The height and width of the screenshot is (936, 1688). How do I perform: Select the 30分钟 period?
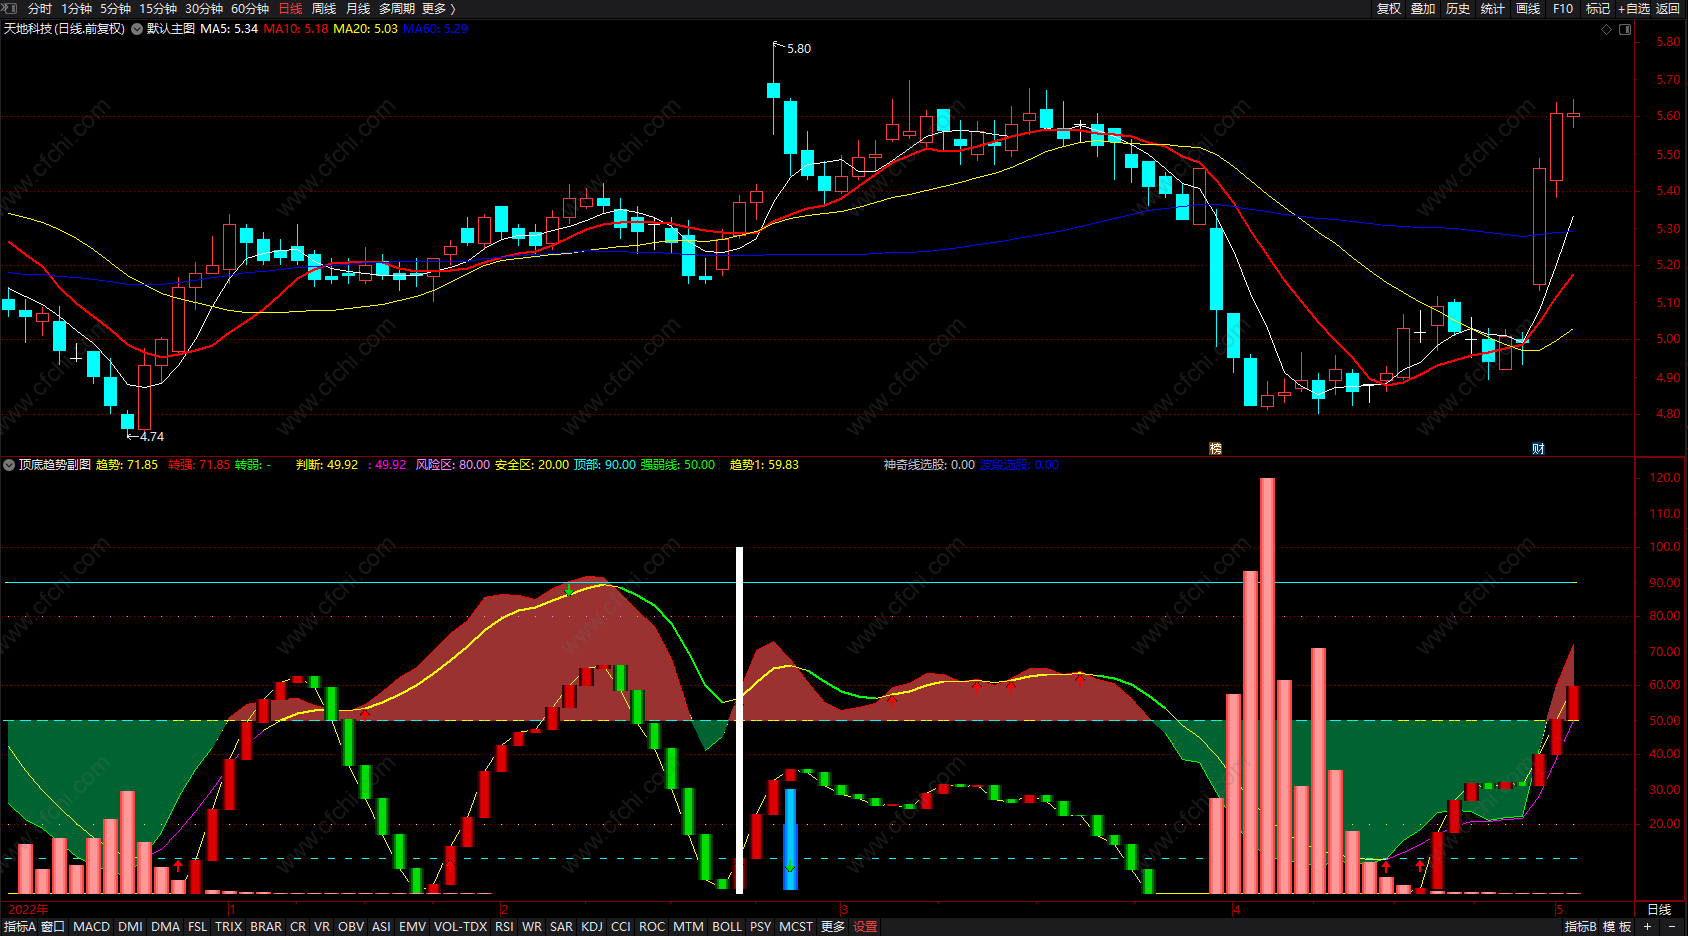point(204,8)
